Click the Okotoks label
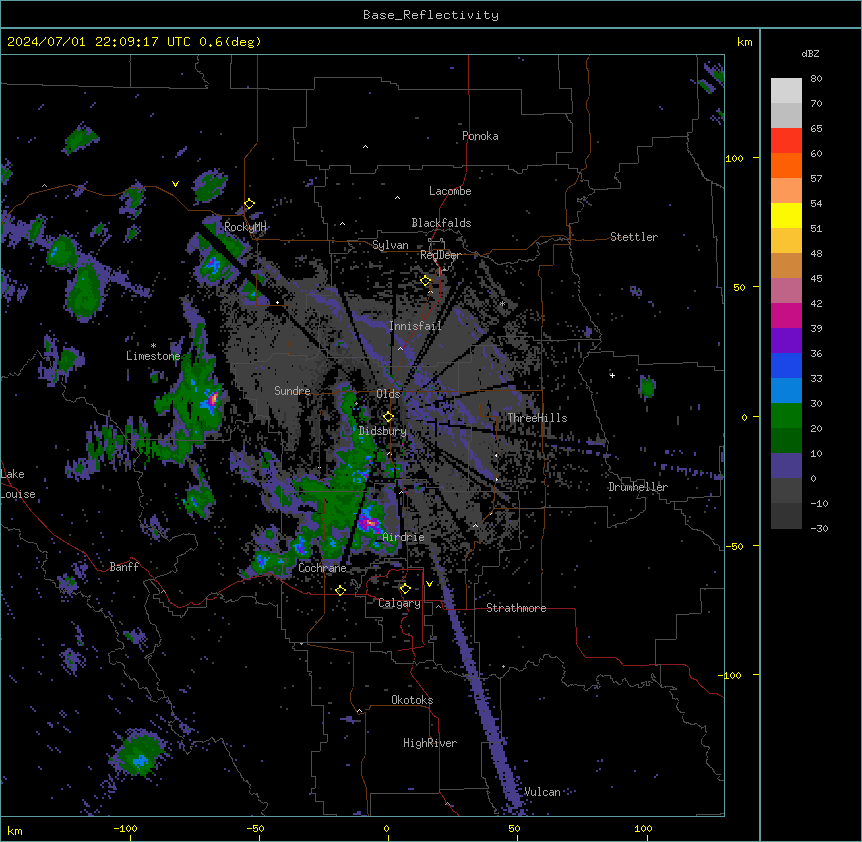Image resolution: width=862 pixels, height=842 pixels. [x=412, y=700]
